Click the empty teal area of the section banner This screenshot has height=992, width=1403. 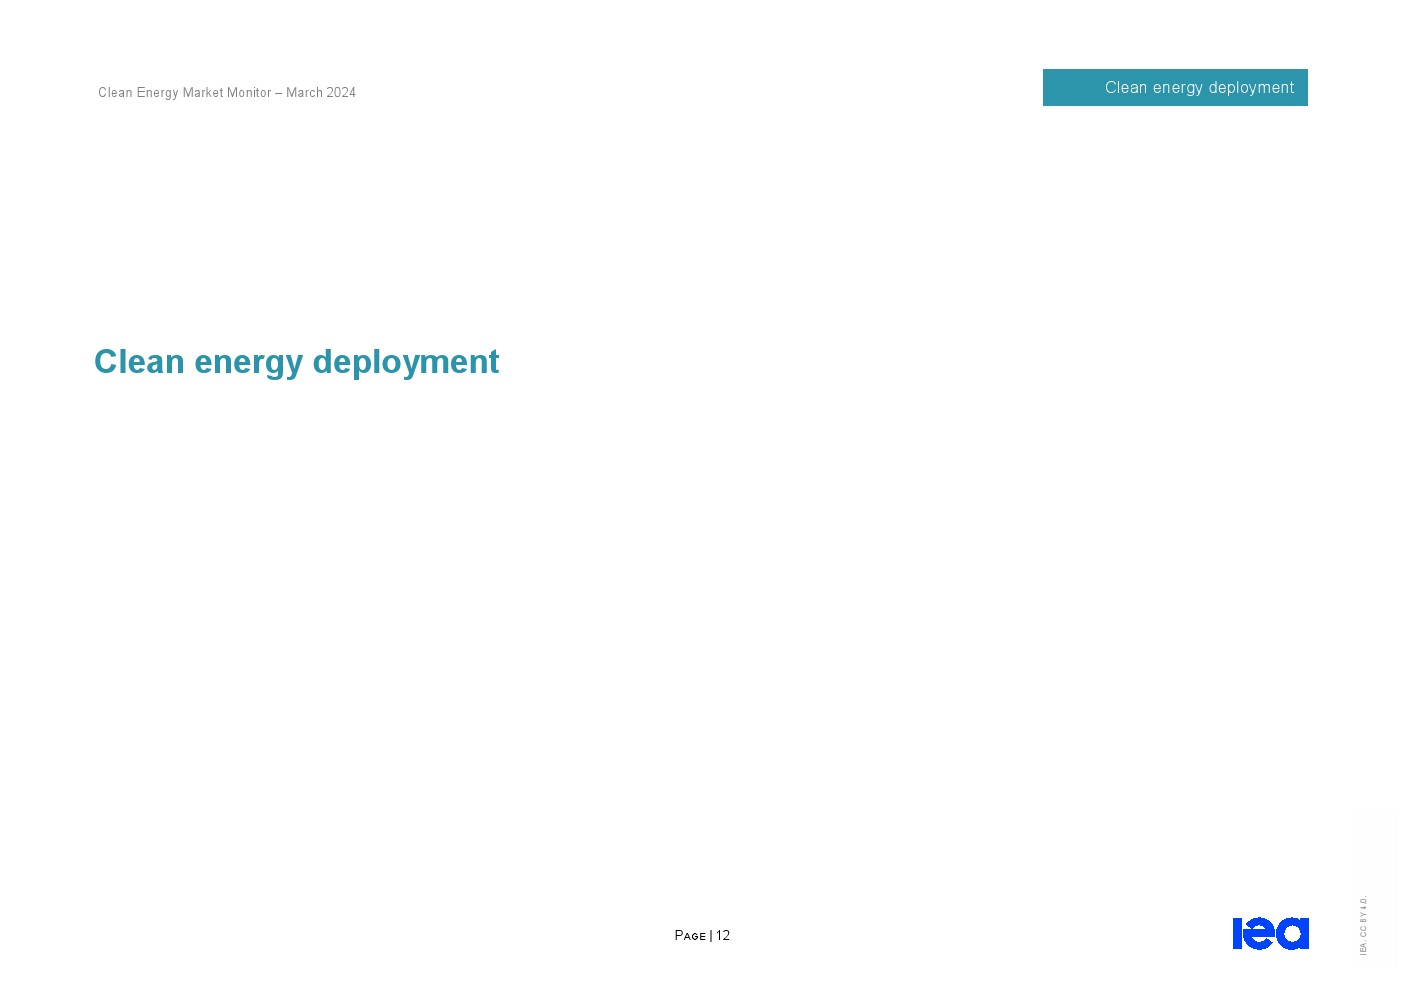click(x=1072, y=88)
